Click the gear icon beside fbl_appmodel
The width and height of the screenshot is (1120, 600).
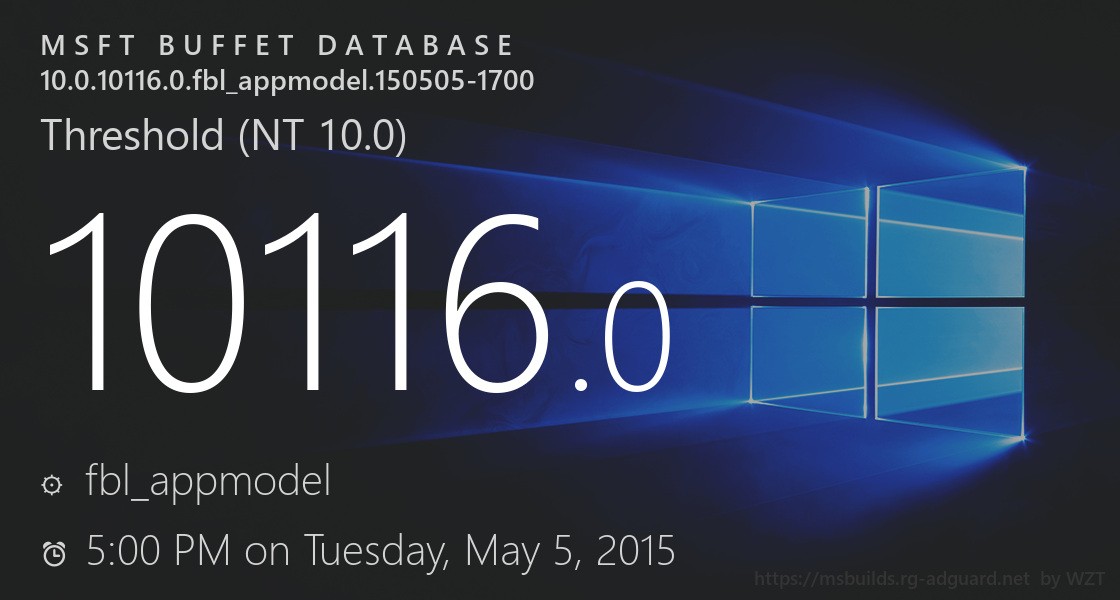(52, 485)
